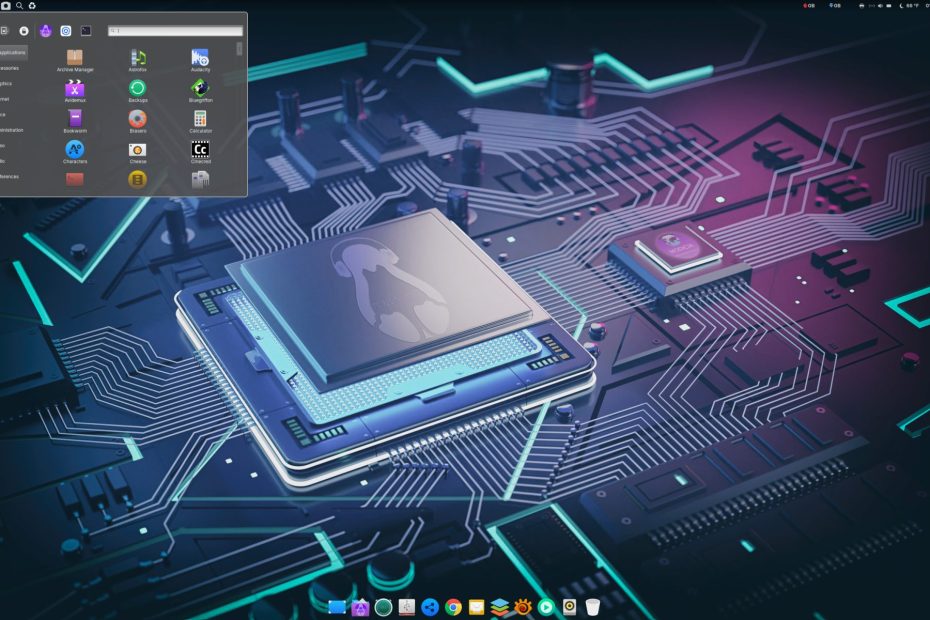Screen dimensions: 930x620
Task: Click the printer icon in the system tray
Action: [861, 5]
